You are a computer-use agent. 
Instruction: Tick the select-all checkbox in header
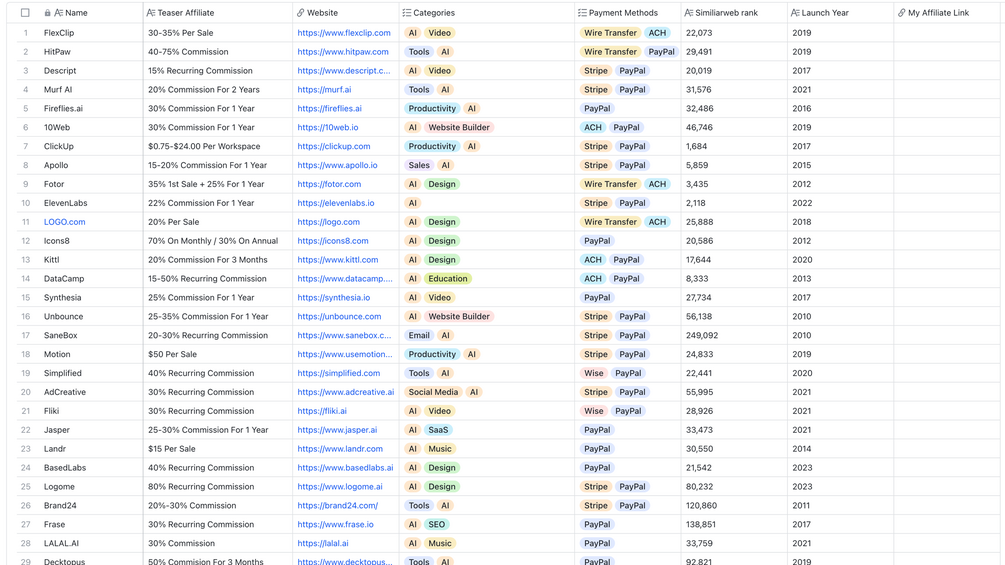click(x=25, y=13)
